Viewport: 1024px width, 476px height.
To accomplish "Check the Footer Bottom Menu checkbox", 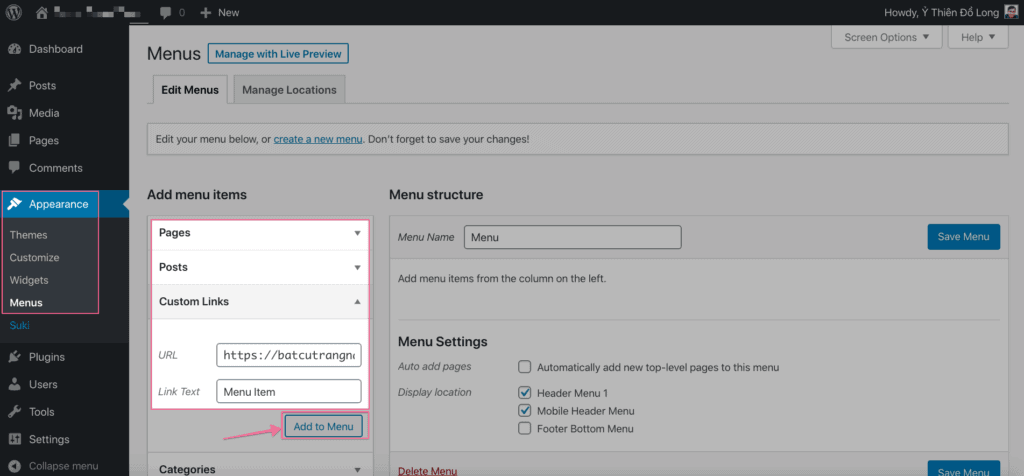I will click(524, 428).
